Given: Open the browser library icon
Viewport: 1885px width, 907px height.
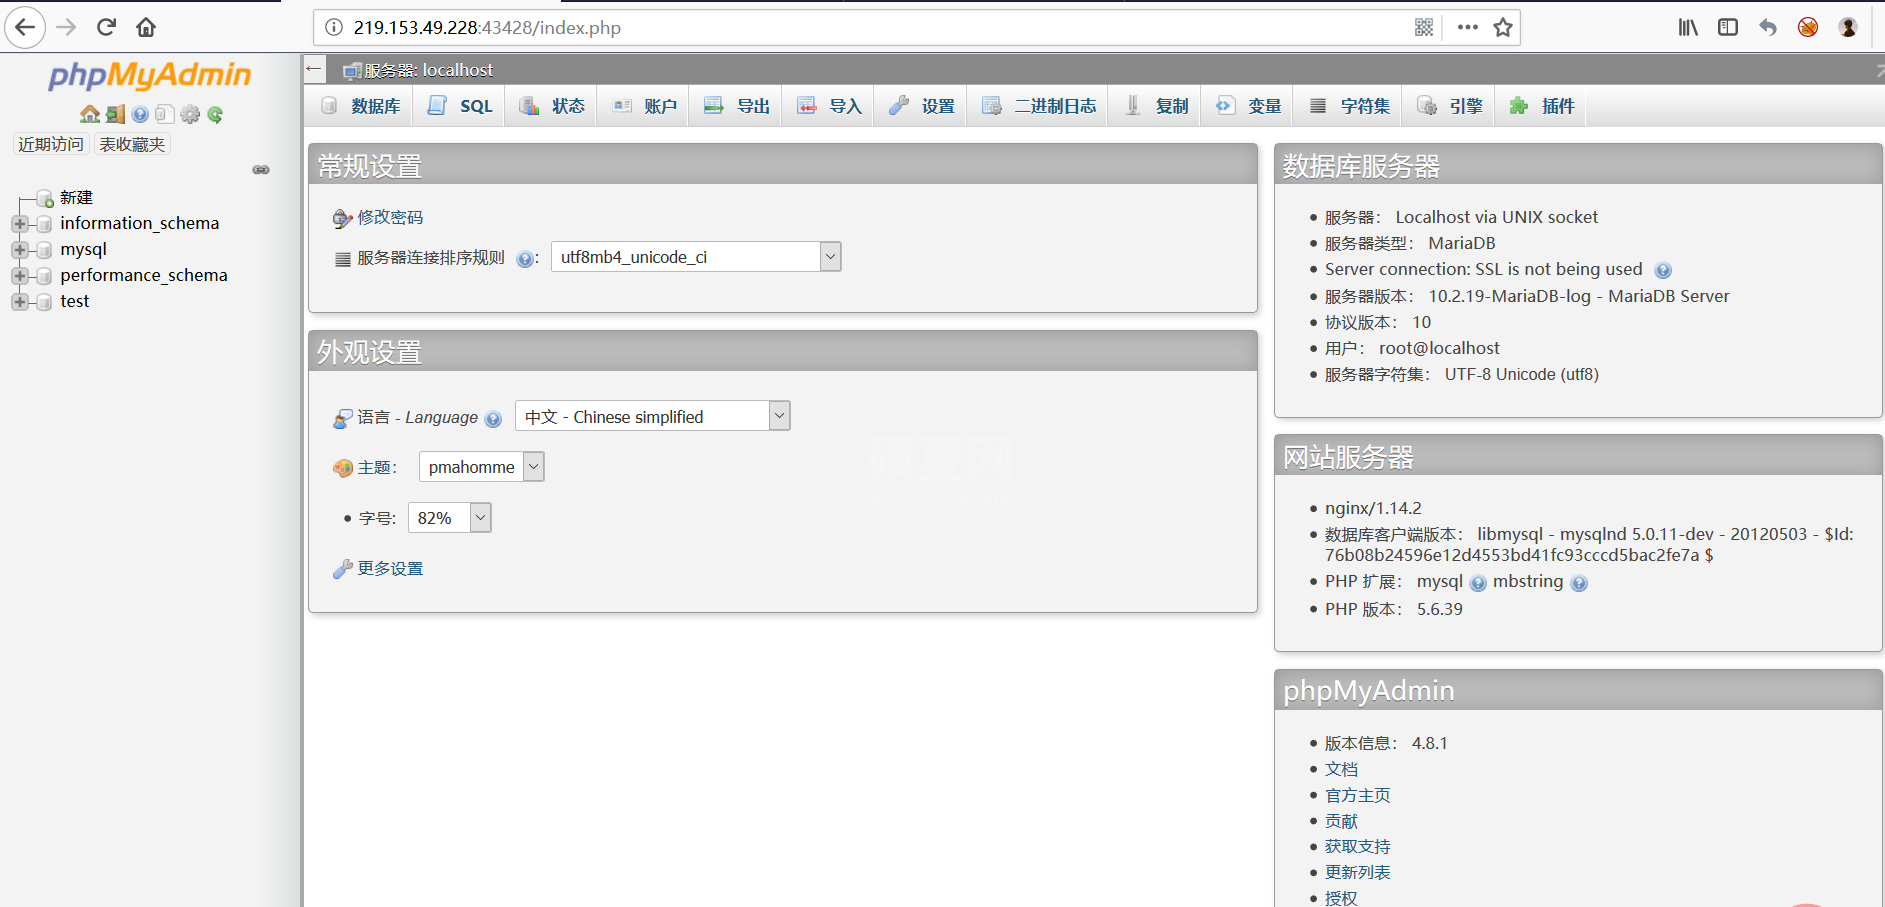Looking at the screenshot, I should [x=1688, y=27].
